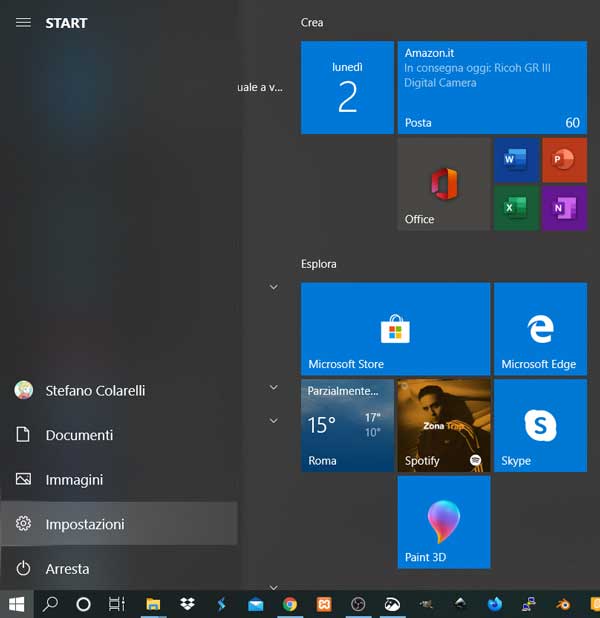Screen dimensions: 600x618
Task: Open Stefano Colarelli's account menu
Action: click(x=118, y=391)
